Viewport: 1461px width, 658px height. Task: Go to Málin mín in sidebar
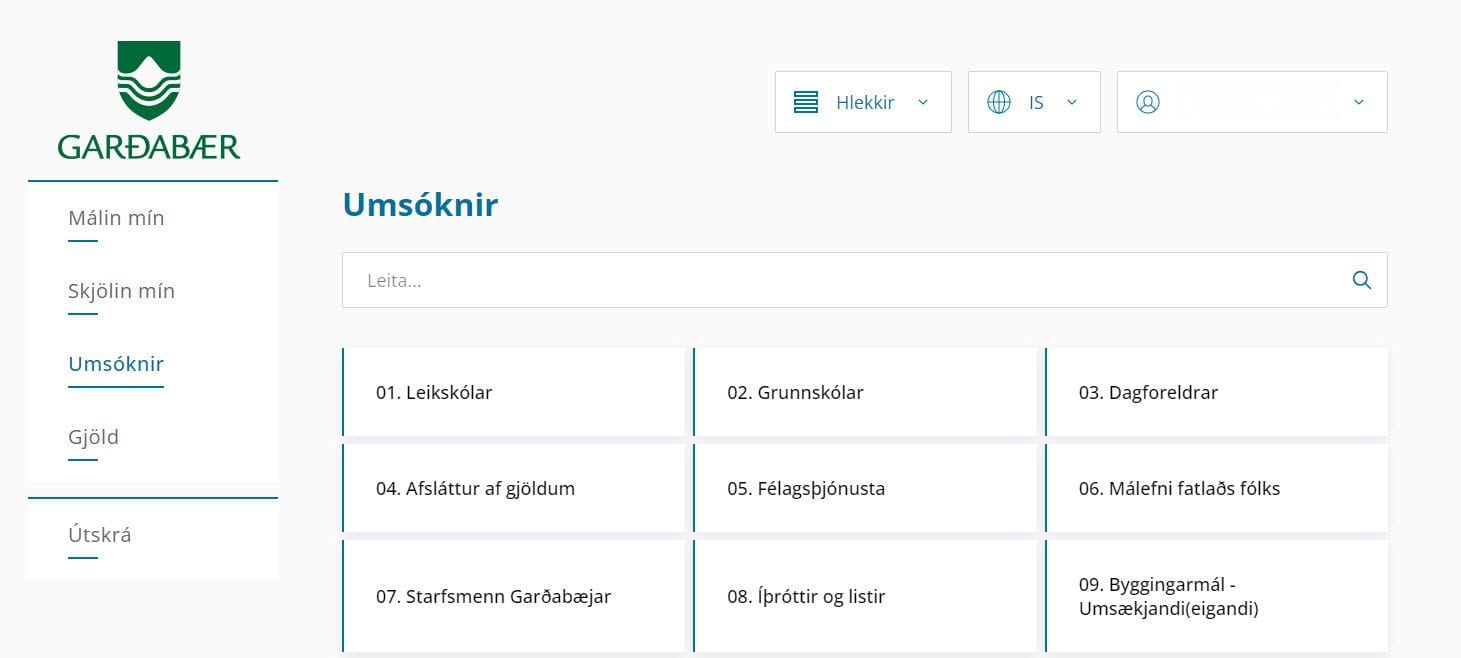(x=116, y=218)
